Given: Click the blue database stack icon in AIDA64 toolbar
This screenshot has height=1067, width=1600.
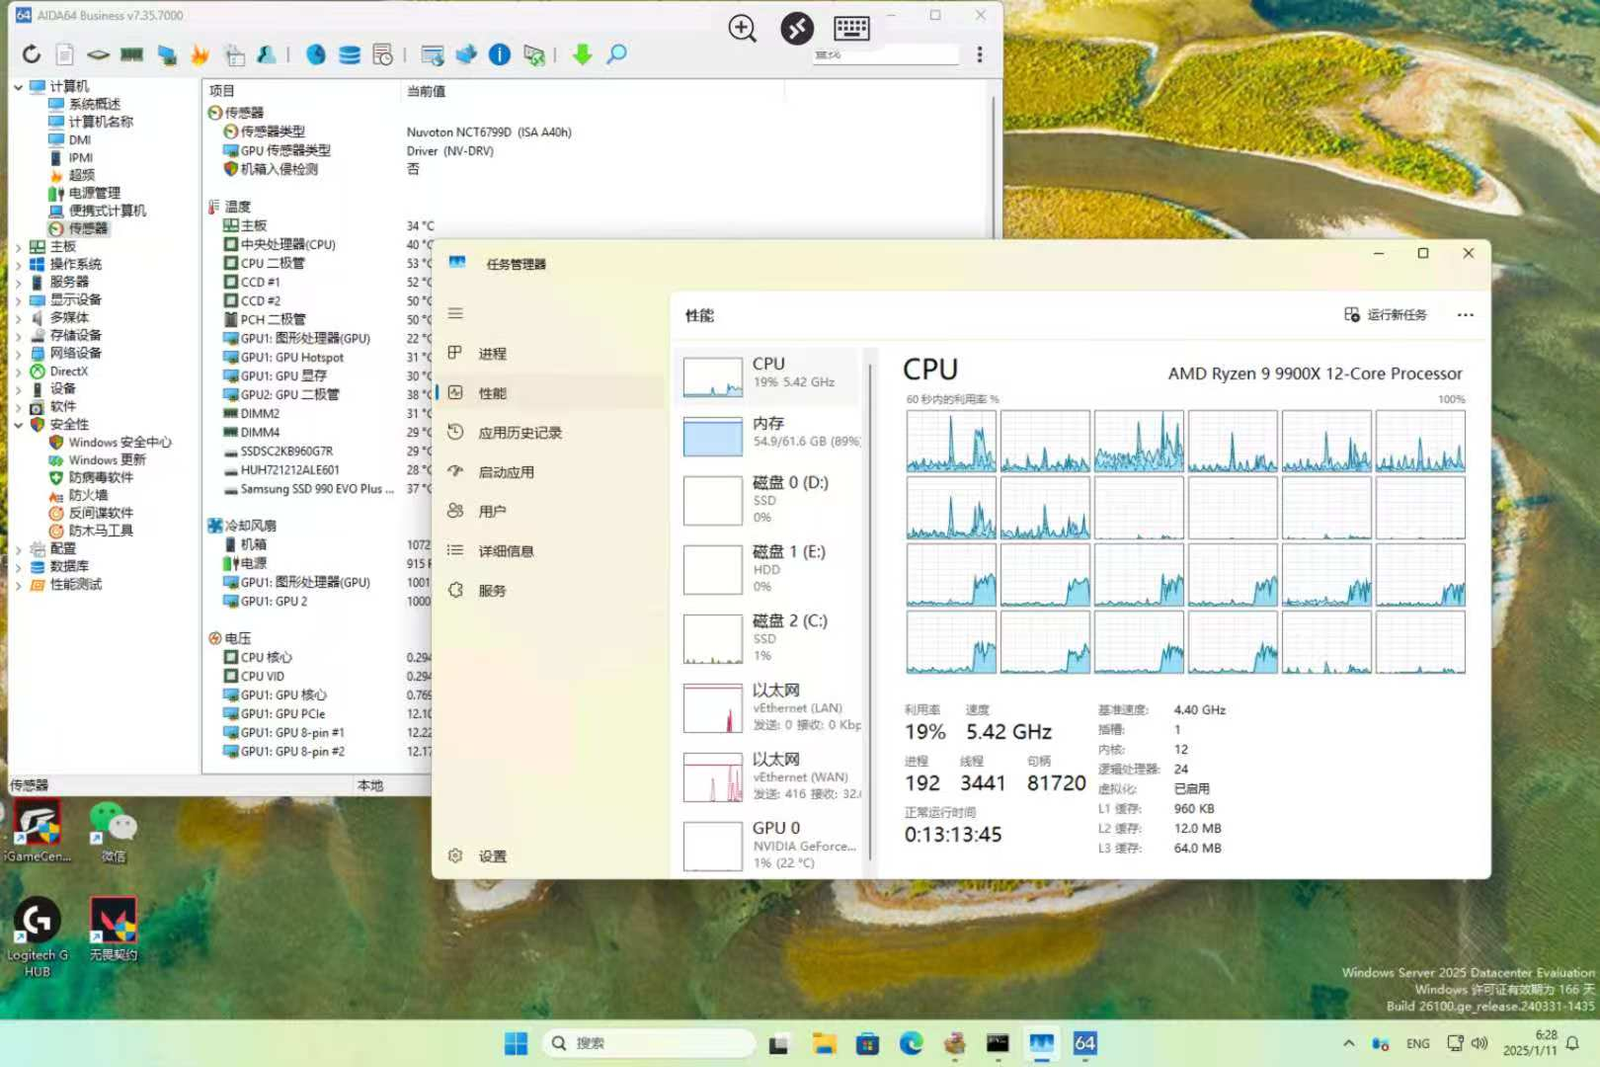Looking at the screenshot, I should click(349, 55).
